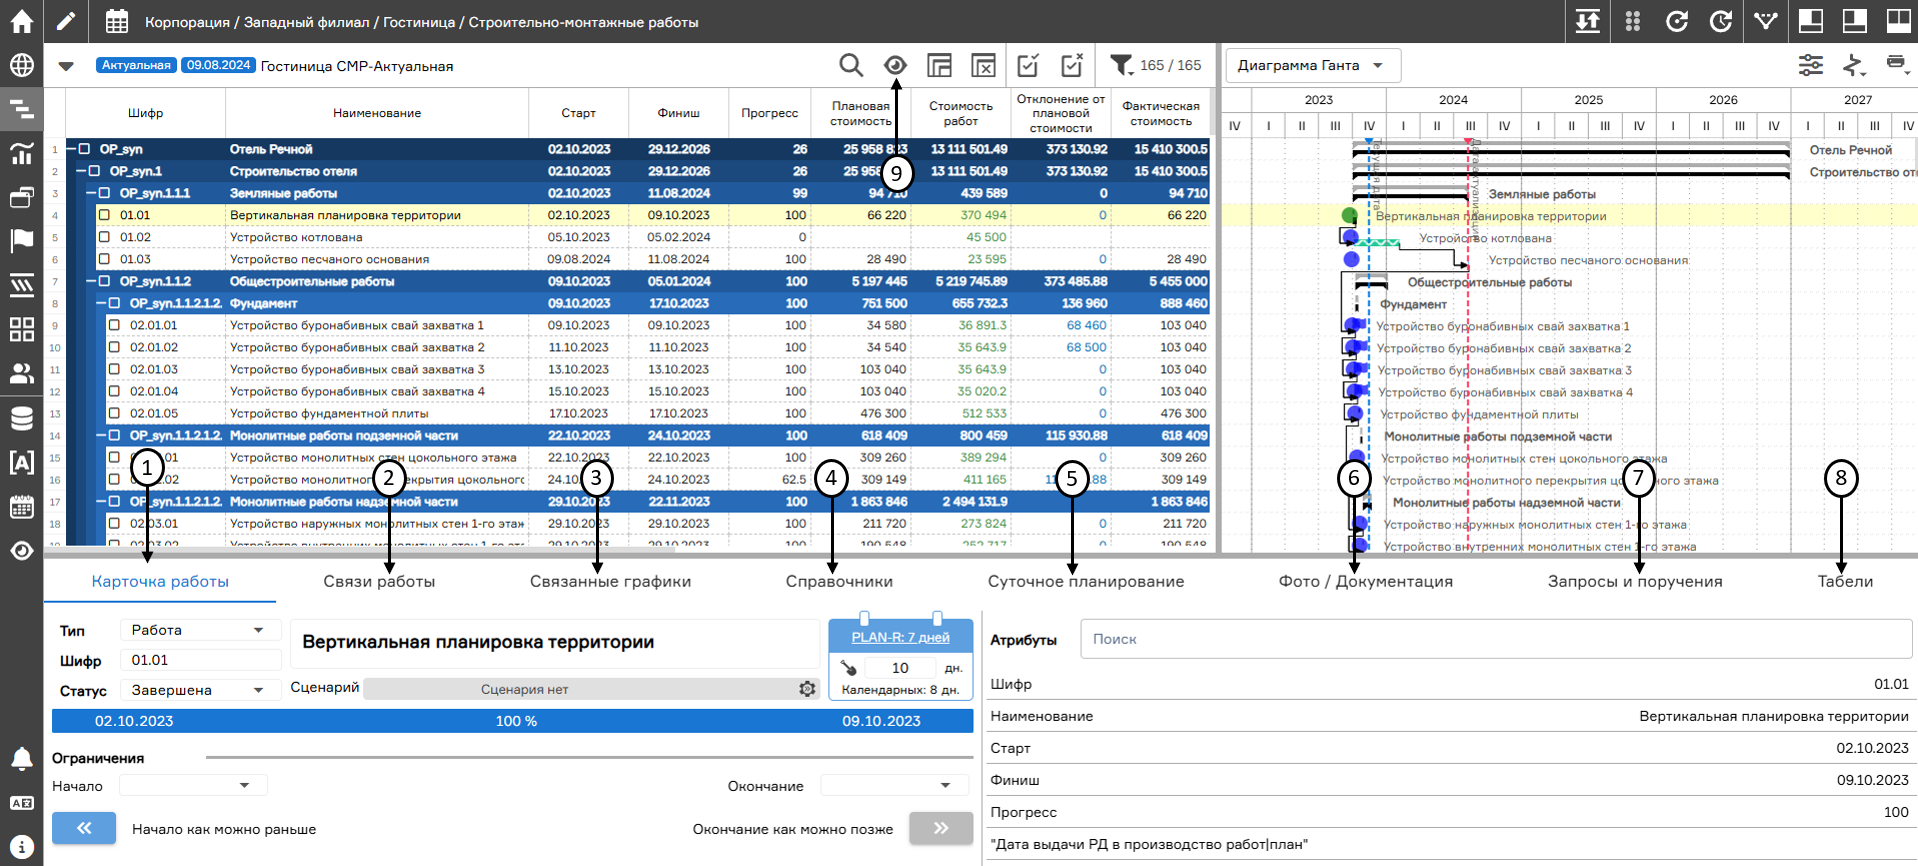The width and height of the screenshot is (1918, 866).
Task: Go to the Home icon in sidebar
Action: coord(21,21)
